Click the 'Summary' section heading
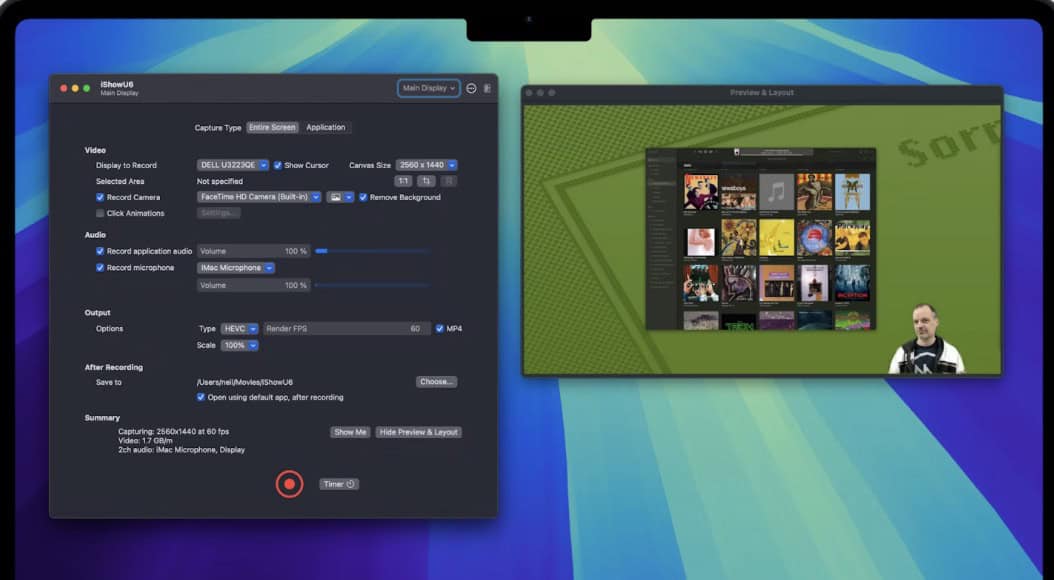The image size is (1054, 580). click(x=102, y=418)
